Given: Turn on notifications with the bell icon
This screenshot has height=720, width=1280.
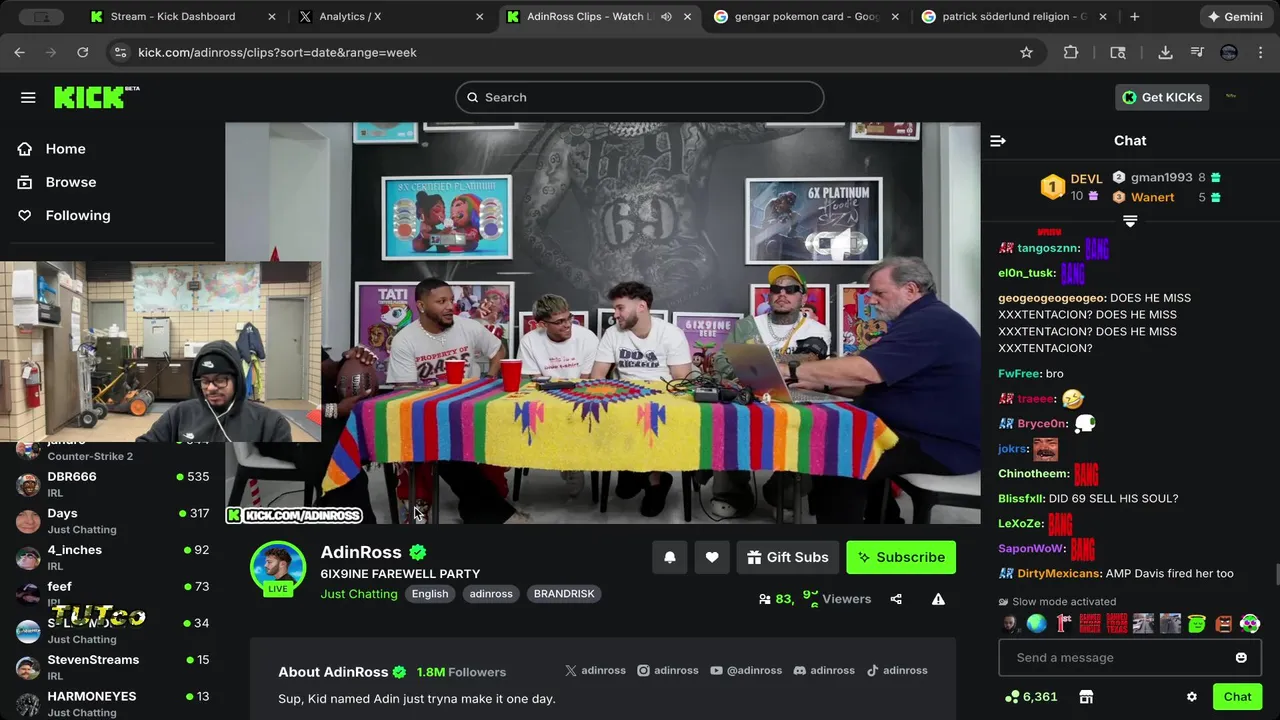Looking at the screenshot, I should point(670,557).
